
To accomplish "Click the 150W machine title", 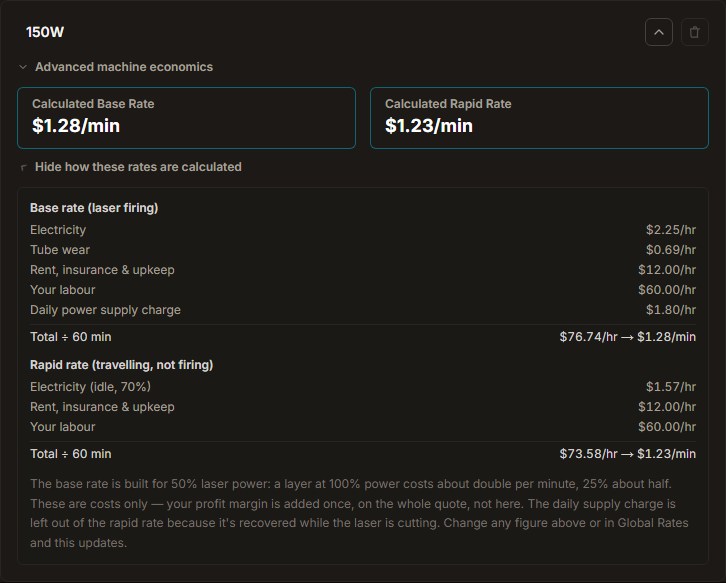I will (x=45, y=32).
